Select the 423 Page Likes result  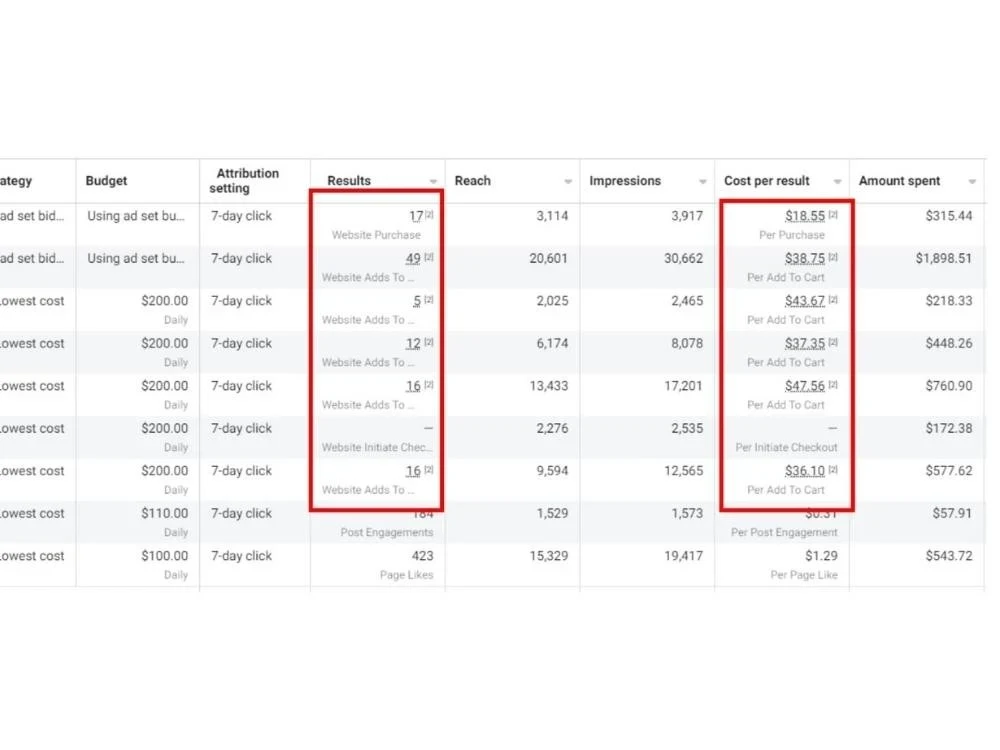[422, 555]
